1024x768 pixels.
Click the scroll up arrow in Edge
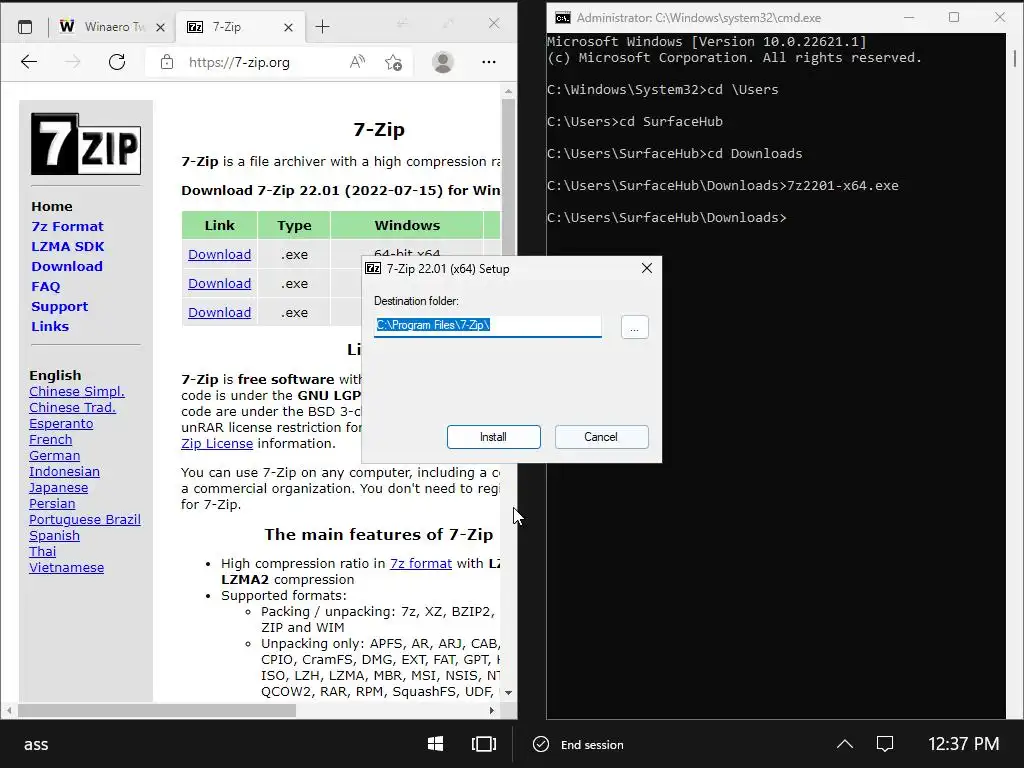(508, 91)
